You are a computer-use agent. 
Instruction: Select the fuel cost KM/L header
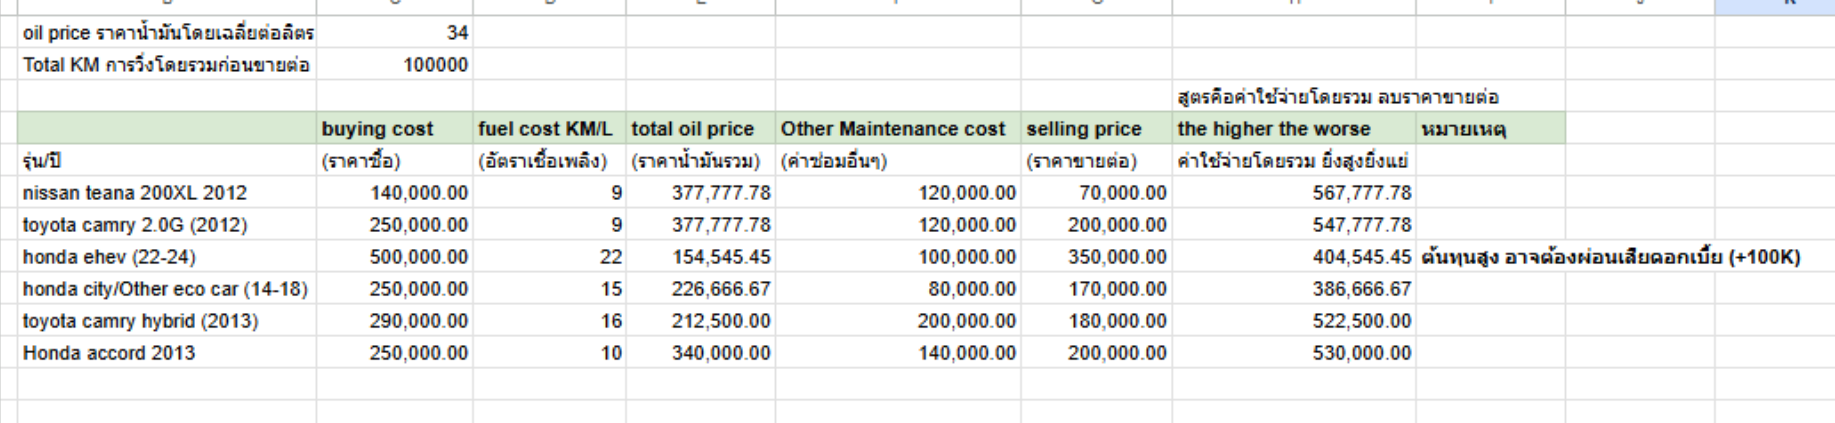(550, 129)
